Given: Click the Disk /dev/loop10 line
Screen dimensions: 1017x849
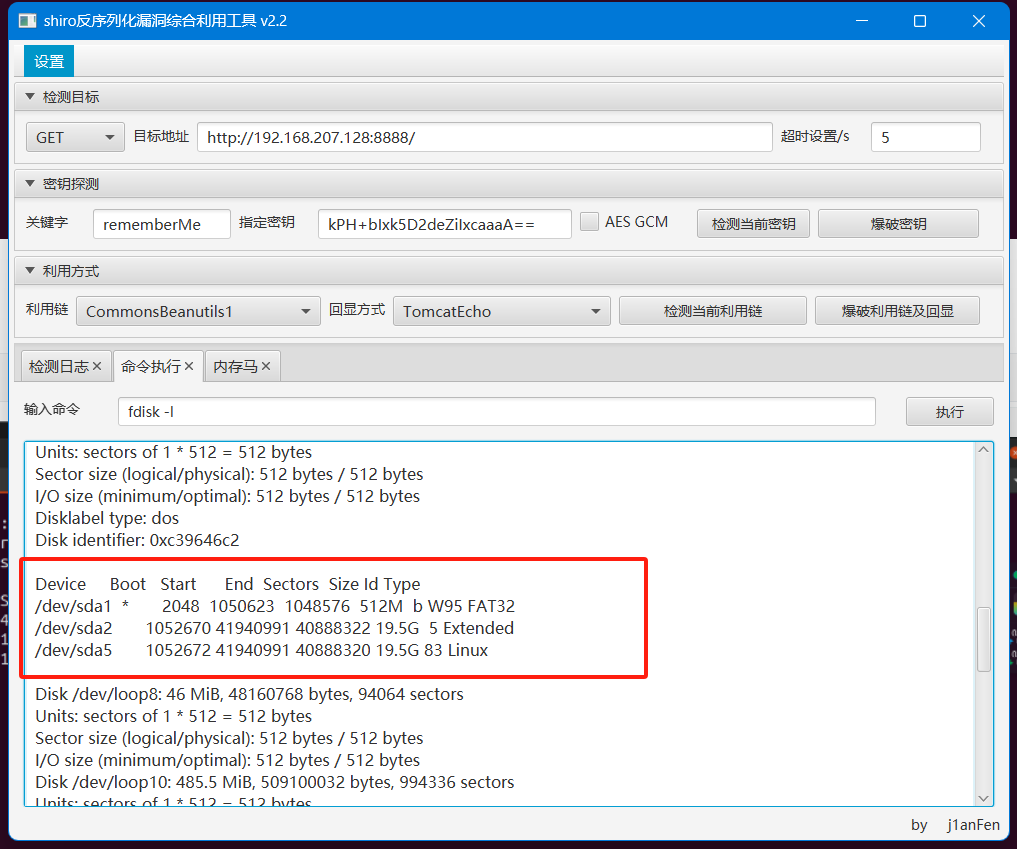Looking at the screenshot, I should (x=274, y=782).
